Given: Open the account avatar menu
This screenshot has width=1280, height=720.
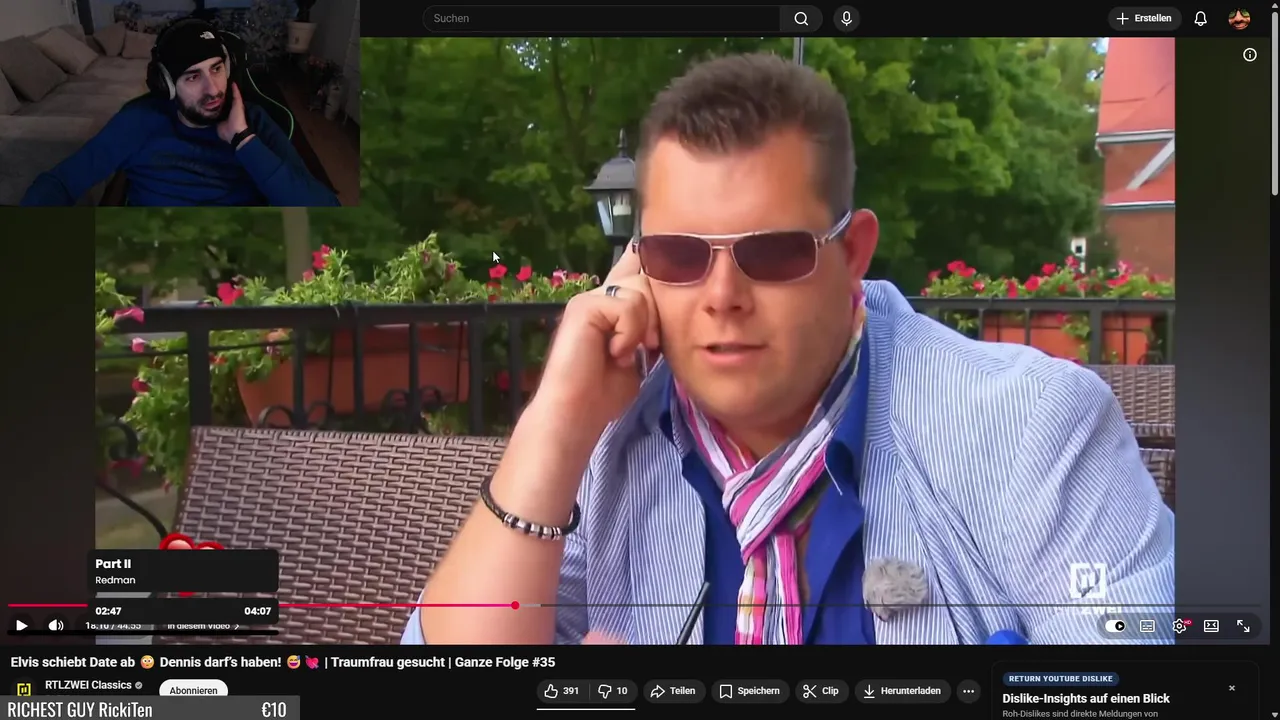Looking at the screenshot, I should point(1239,18).
